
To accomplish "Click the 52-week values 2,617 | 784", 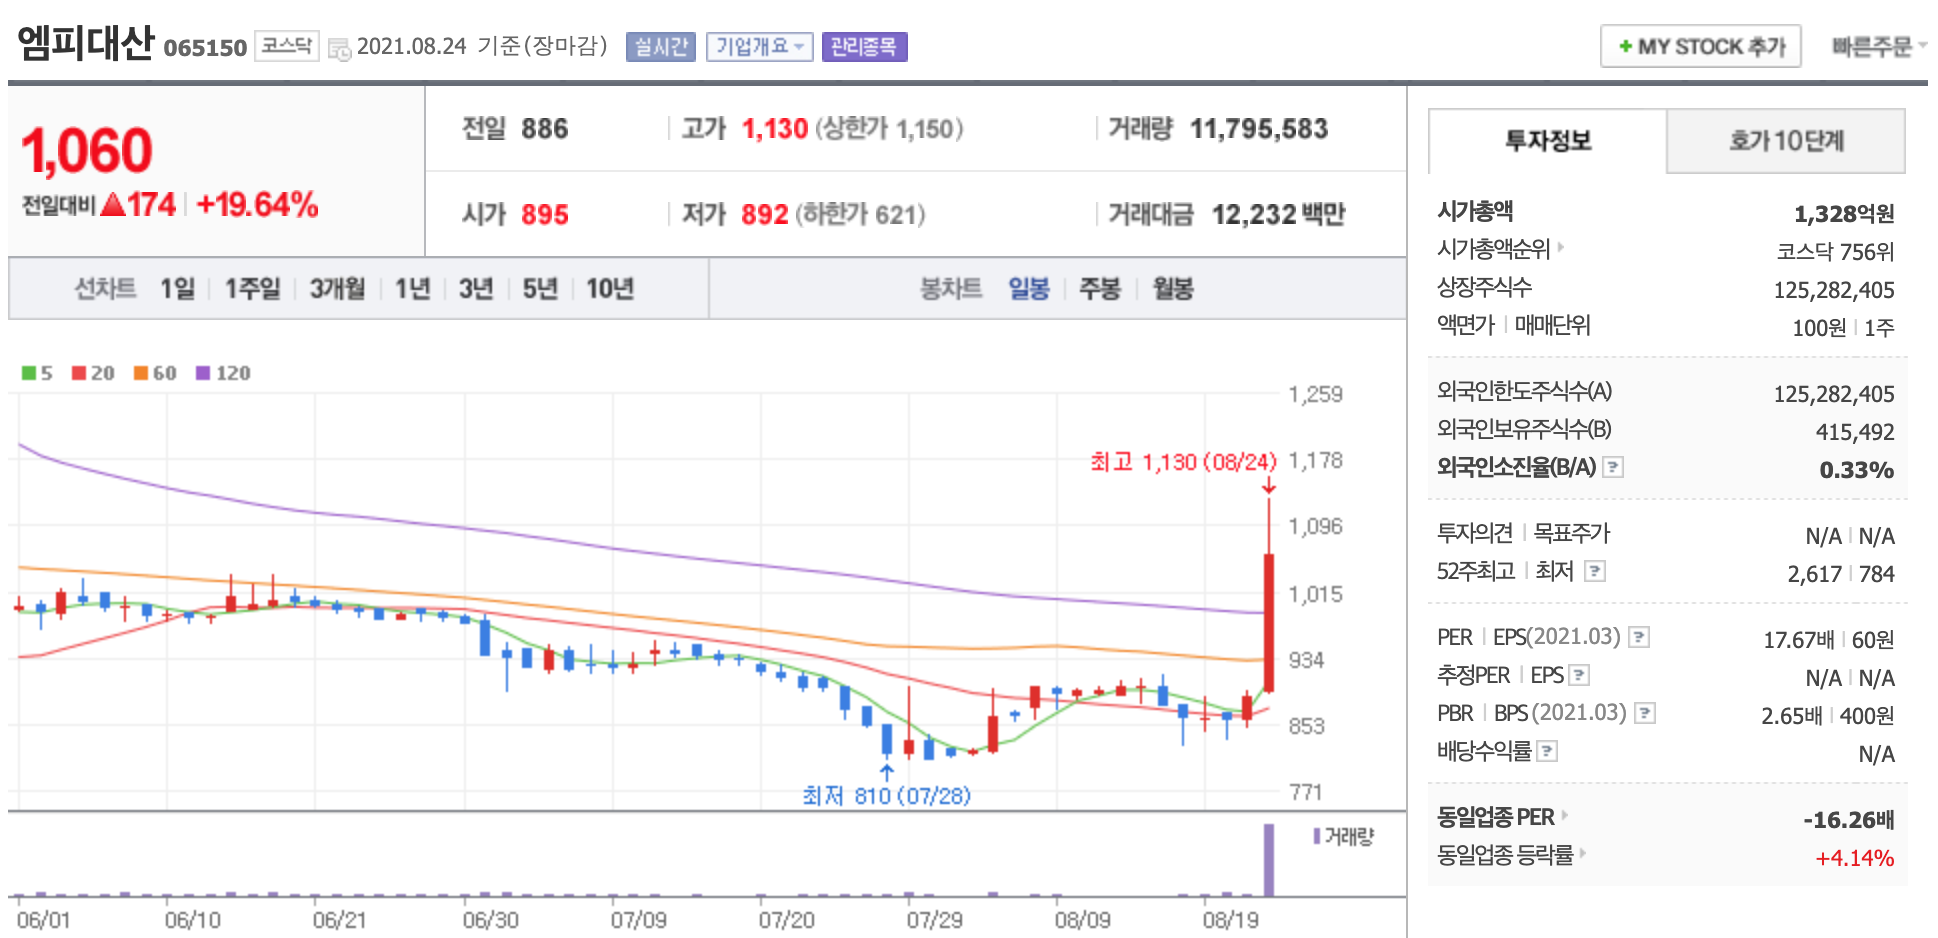I will pyautogui.click(x=1841, y=574).
